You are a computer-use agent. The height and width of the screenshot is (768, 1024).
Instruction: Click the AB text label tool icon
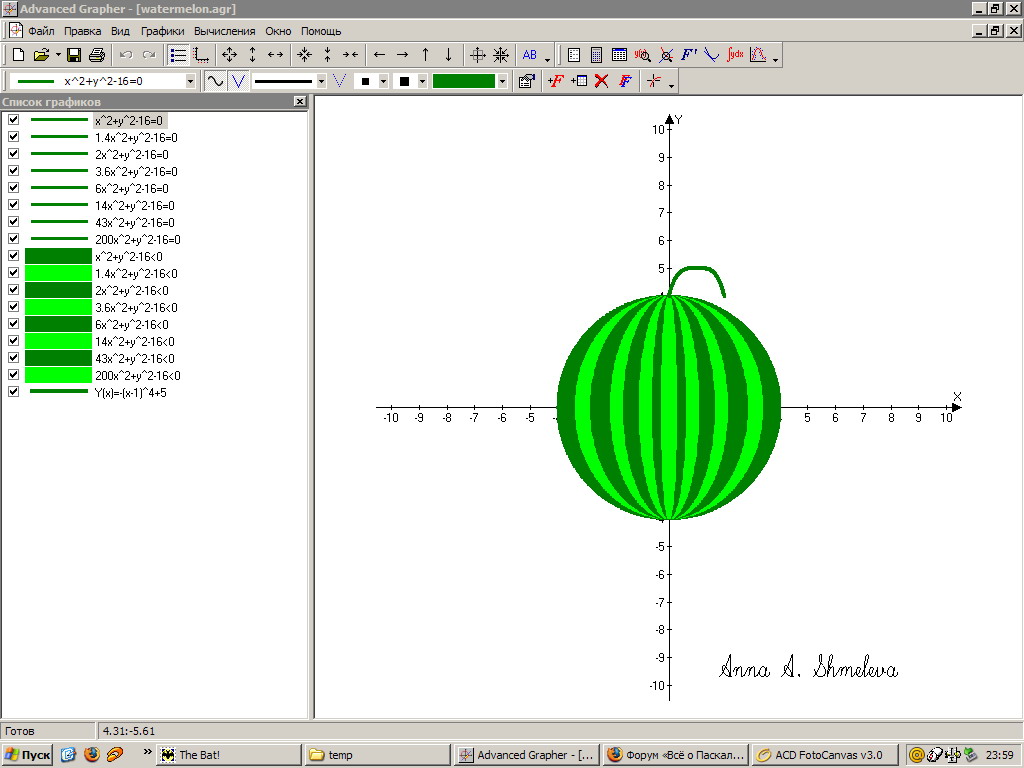tap(530, 55)
